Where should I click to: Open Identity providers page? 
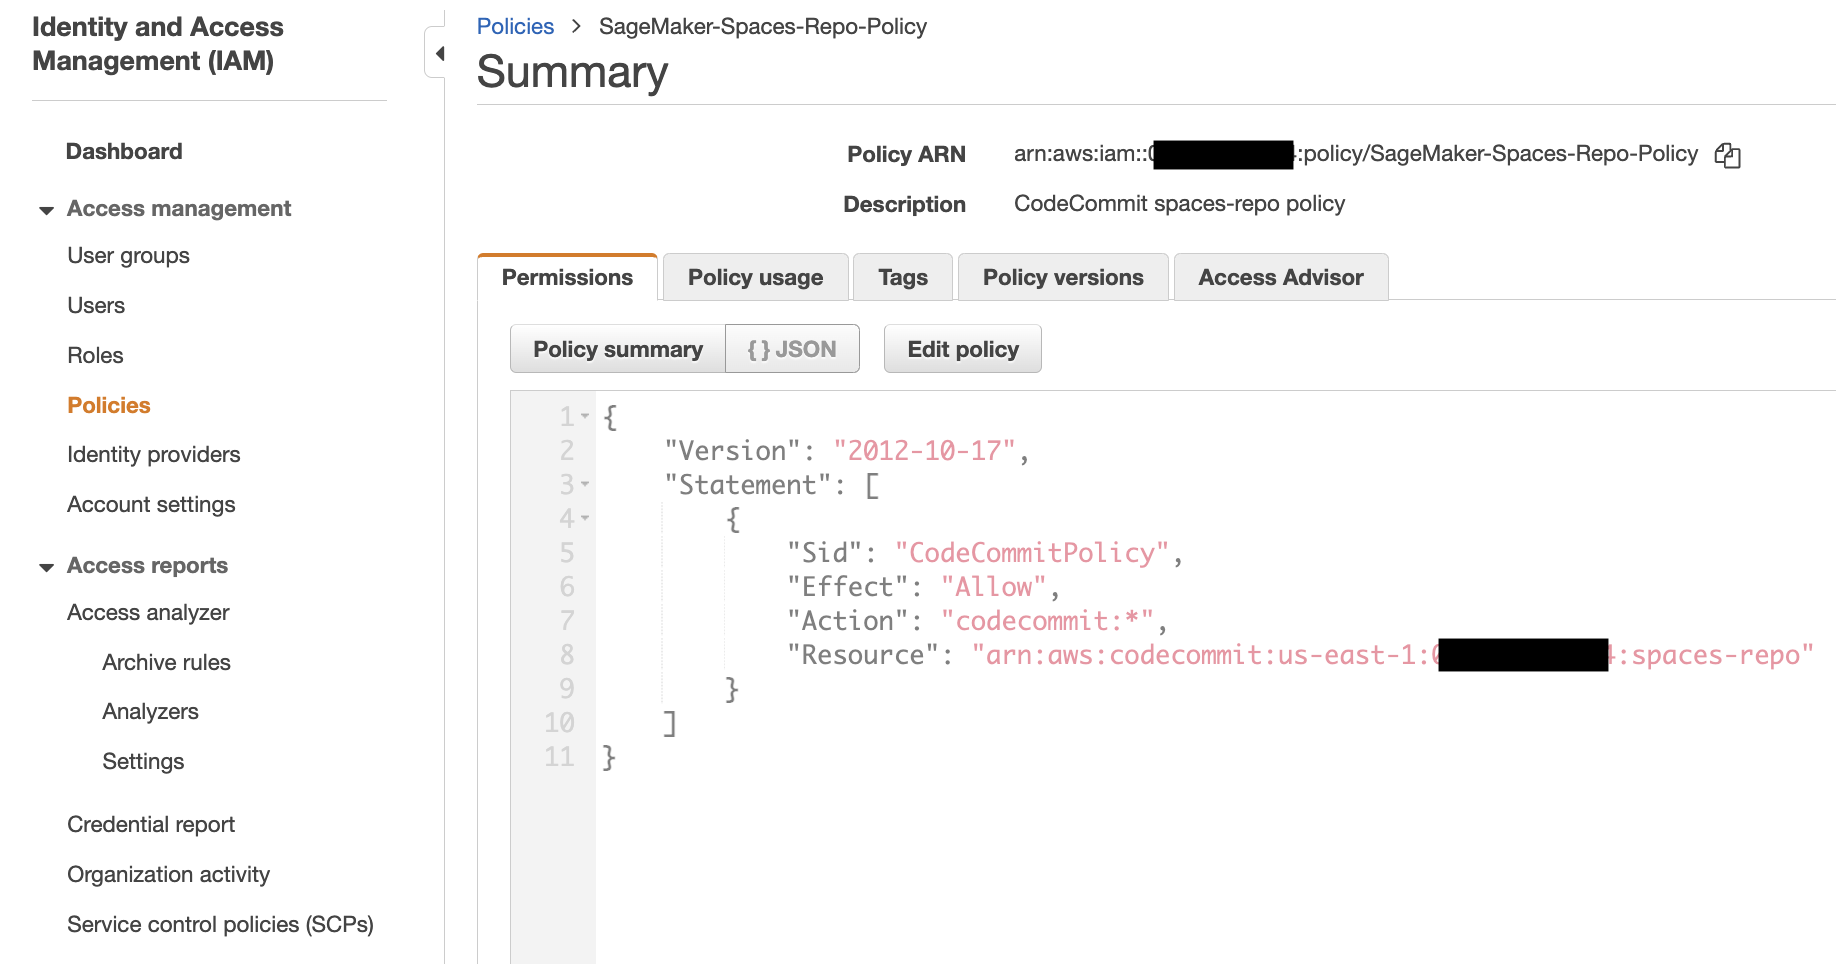click(x=153, y=455)
